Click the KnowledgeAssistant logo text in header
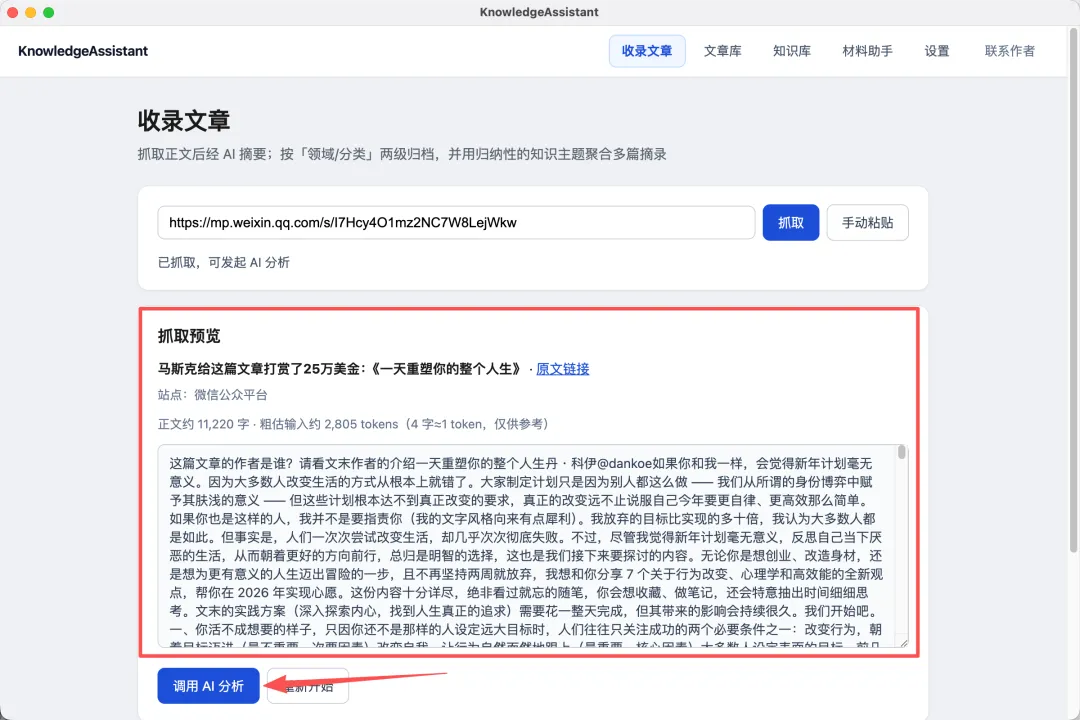1080x720 pixels. click(83, 51)
